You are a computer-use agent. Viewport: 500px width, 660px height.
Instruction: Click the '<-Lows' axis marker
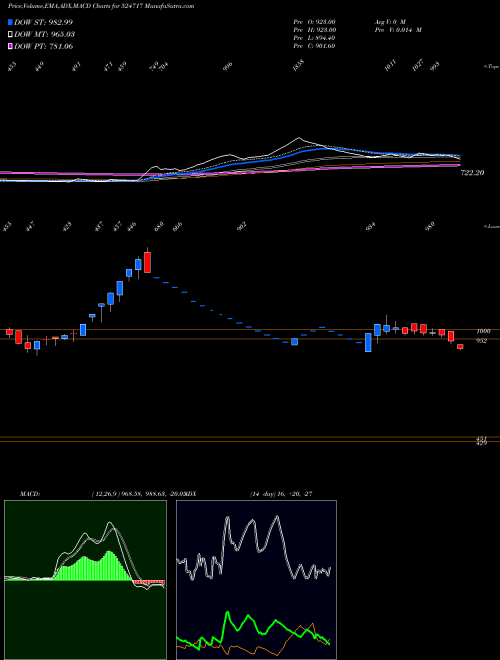point(491,227)
